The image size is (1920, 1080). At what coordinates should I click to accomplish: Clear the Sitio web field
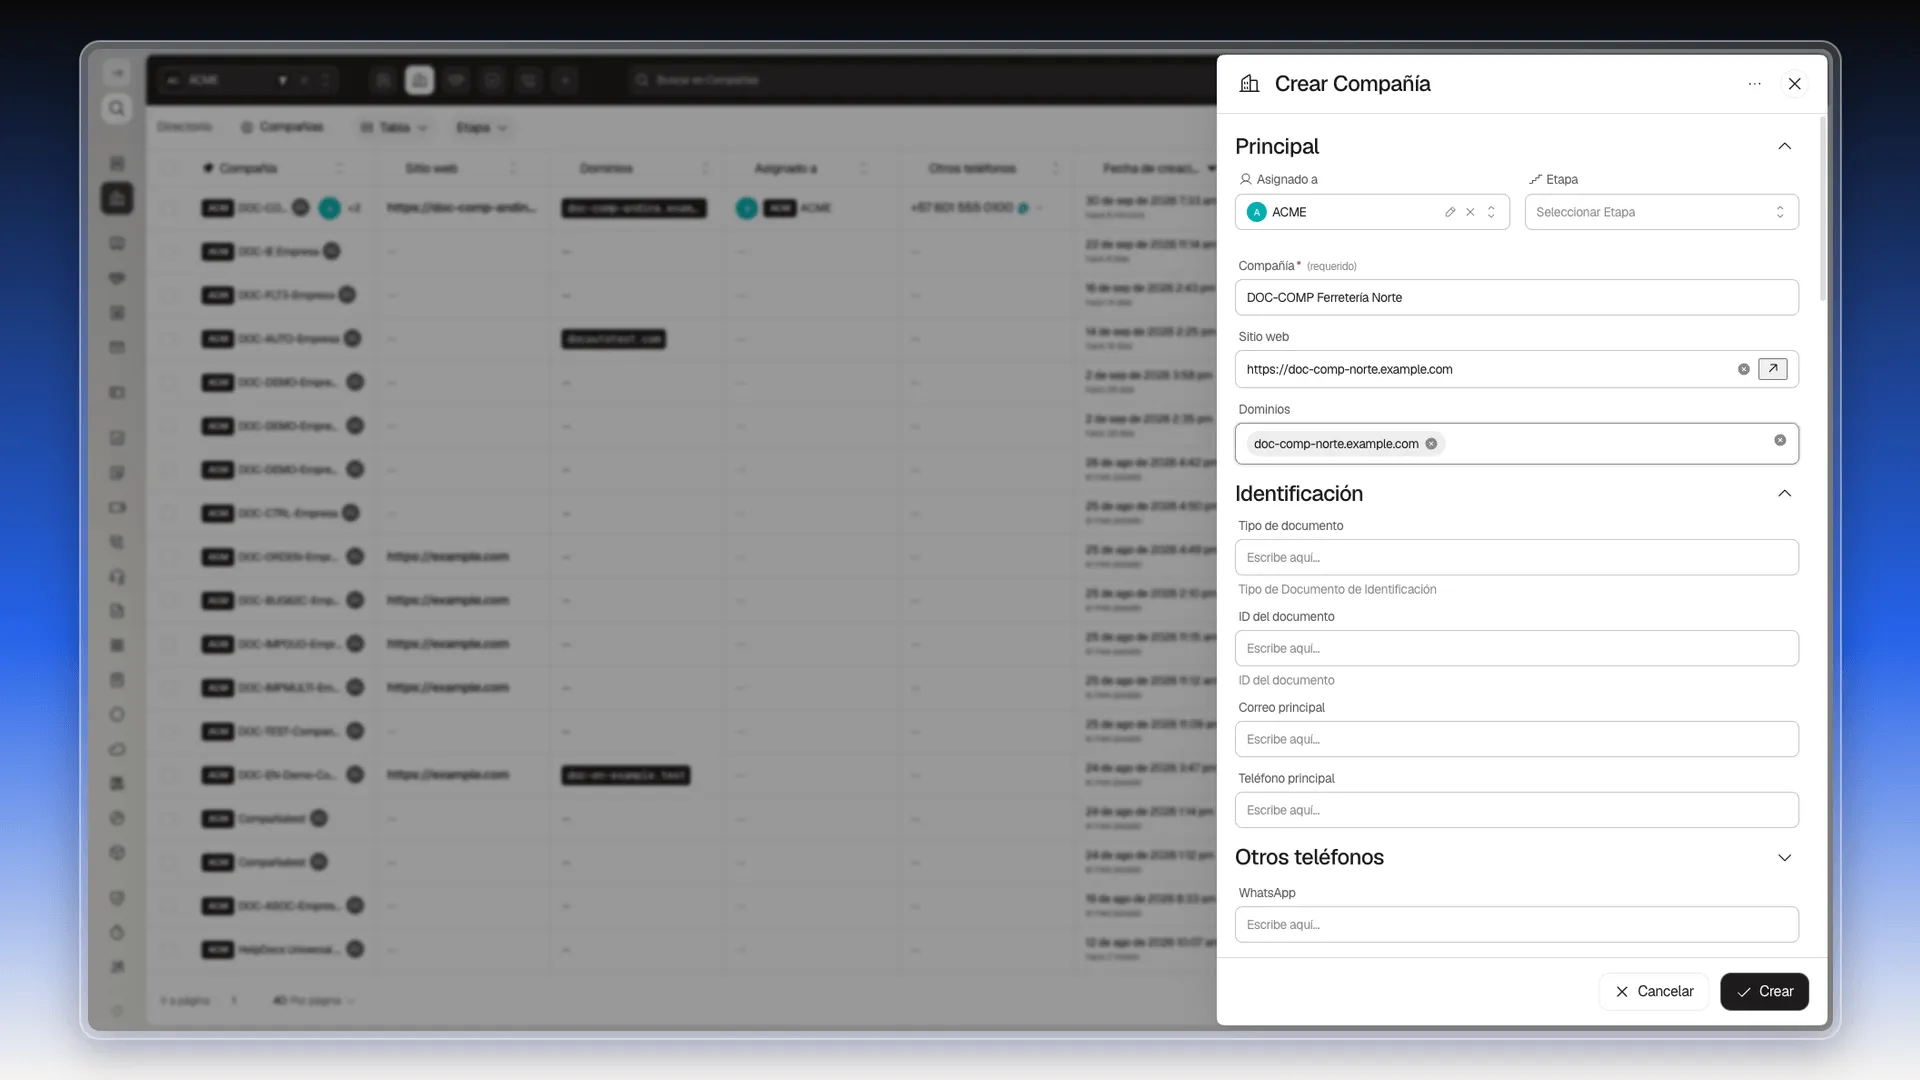click(1743, 369)
